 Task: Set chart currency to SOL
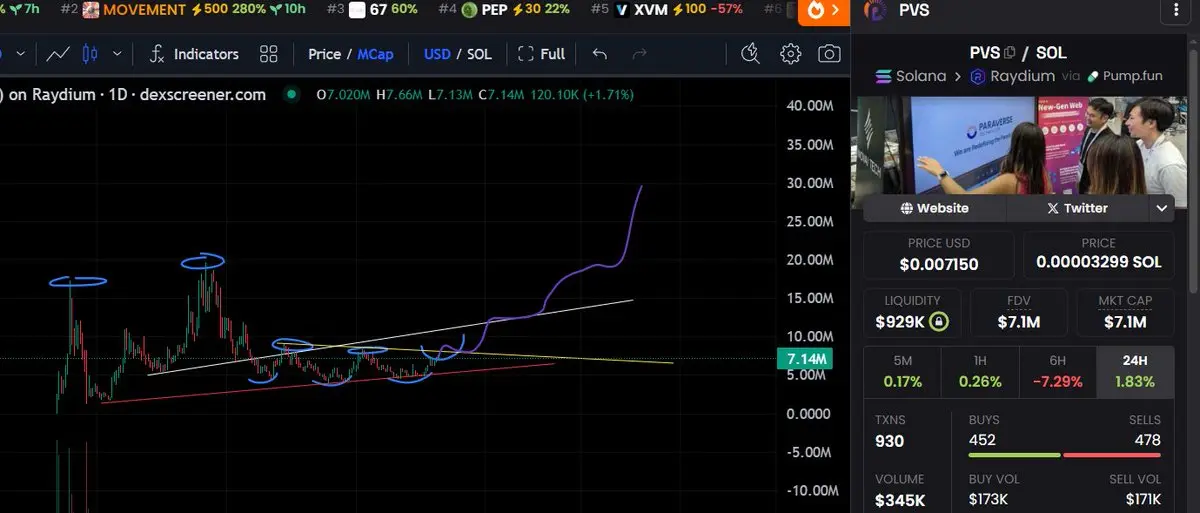pyautogui.click(x=480, y=54)
